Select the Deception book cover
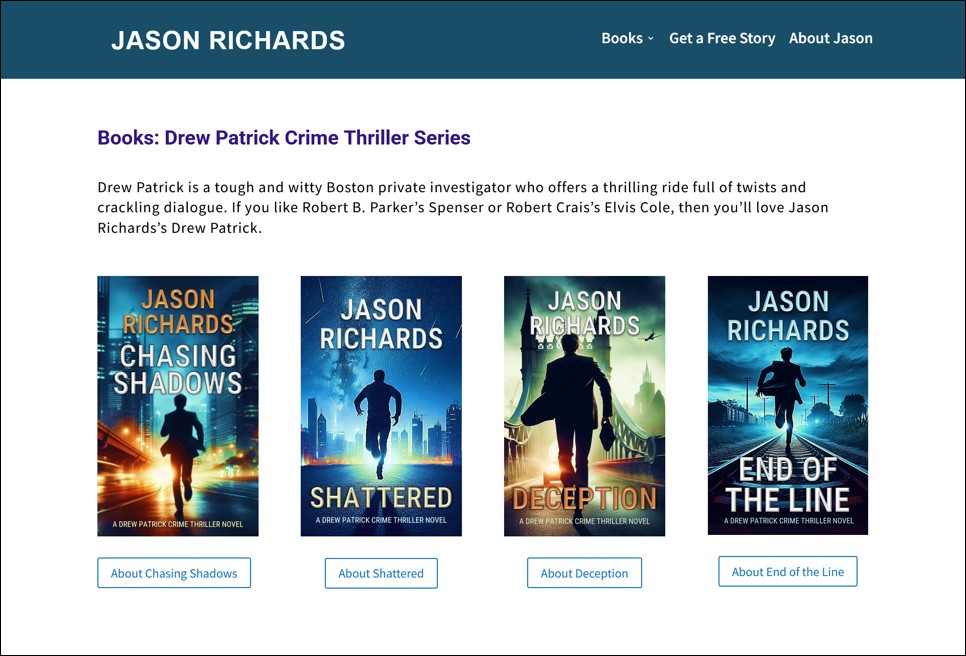 point(584,406)
